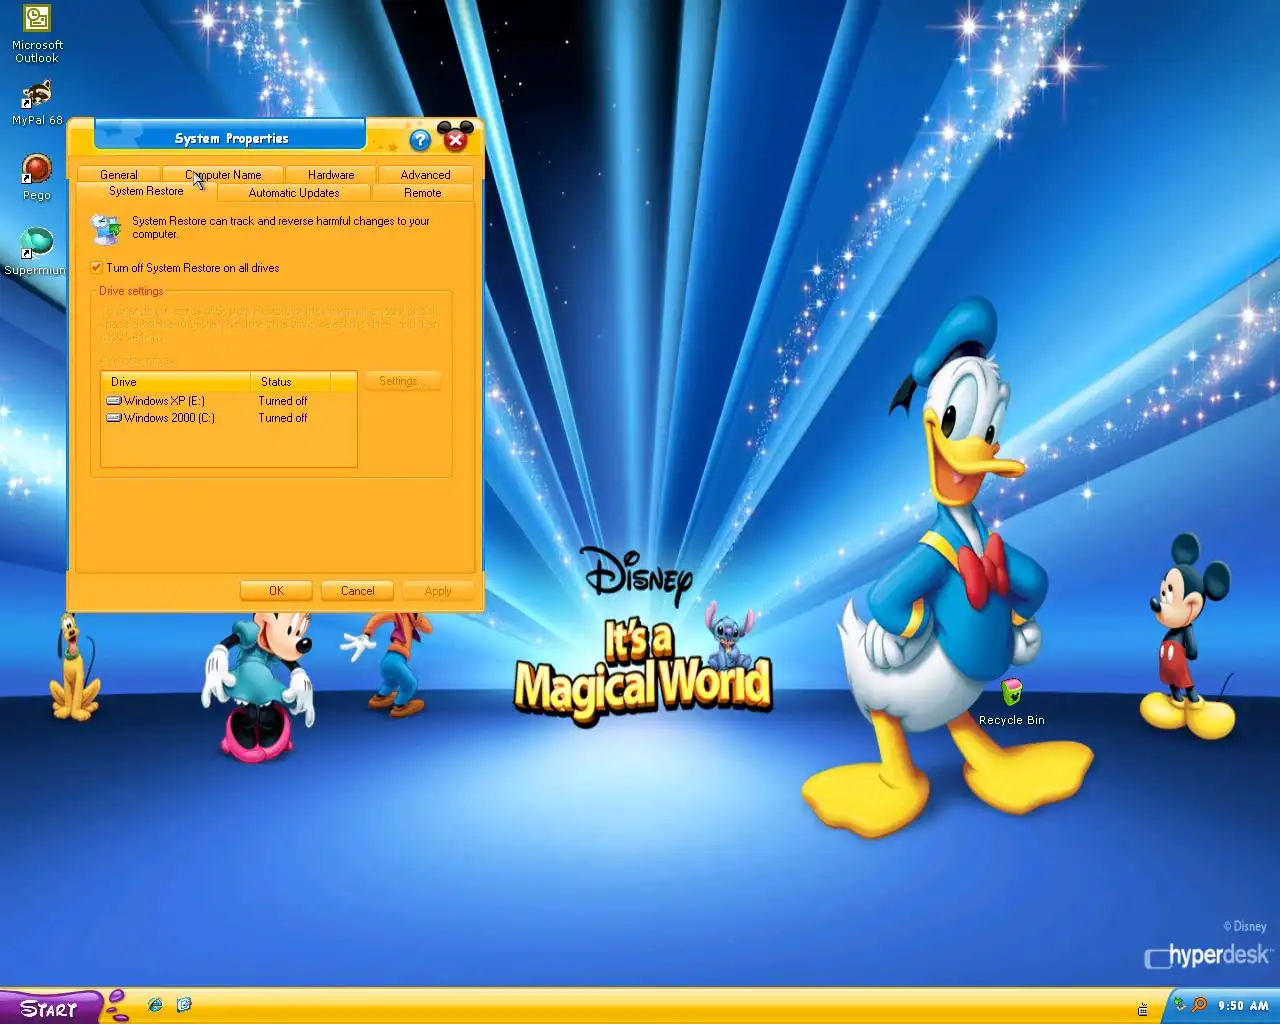Click the green tray icon beside the magnifier
Screen dimensions: 1280x1024
[1179, 1004]
